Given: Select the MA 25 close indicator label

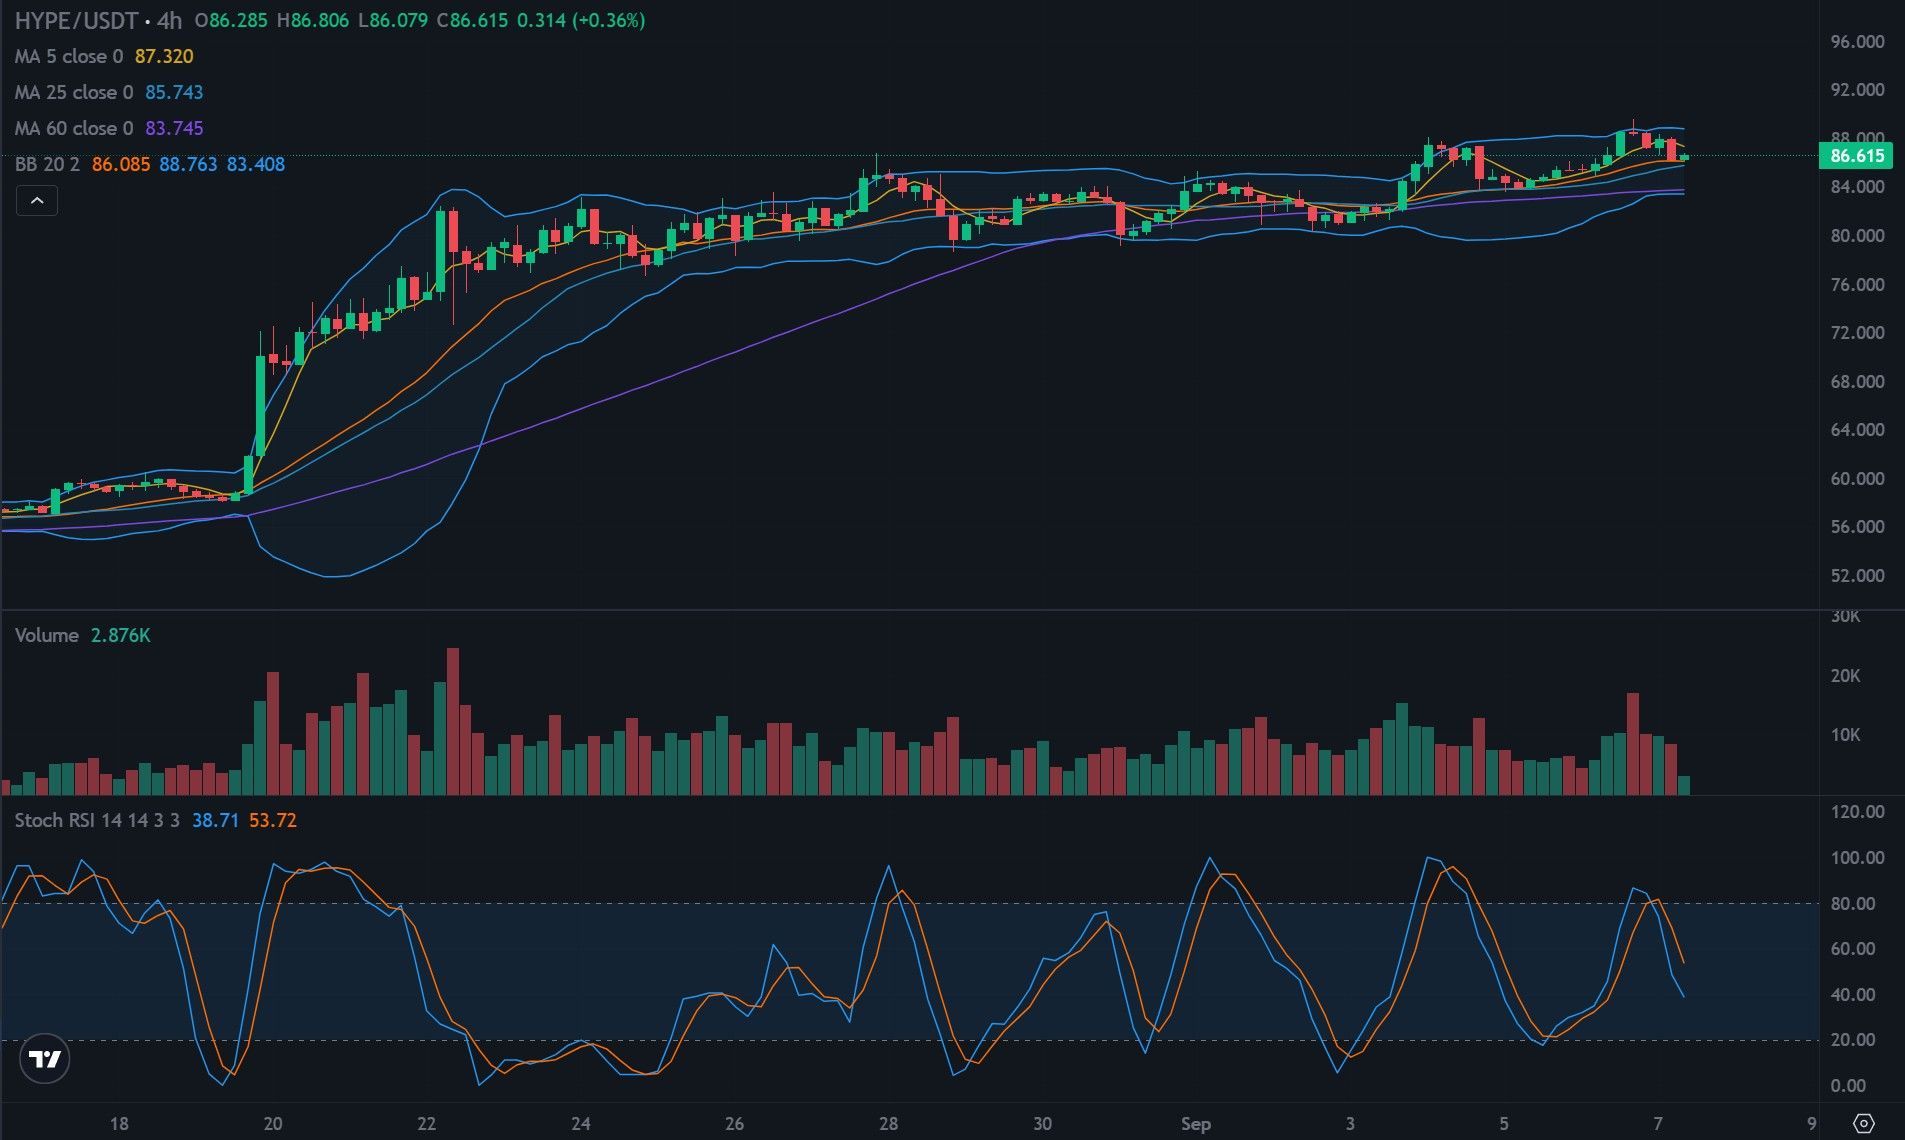Looking at the screenshot, I should tap(74, 92).
